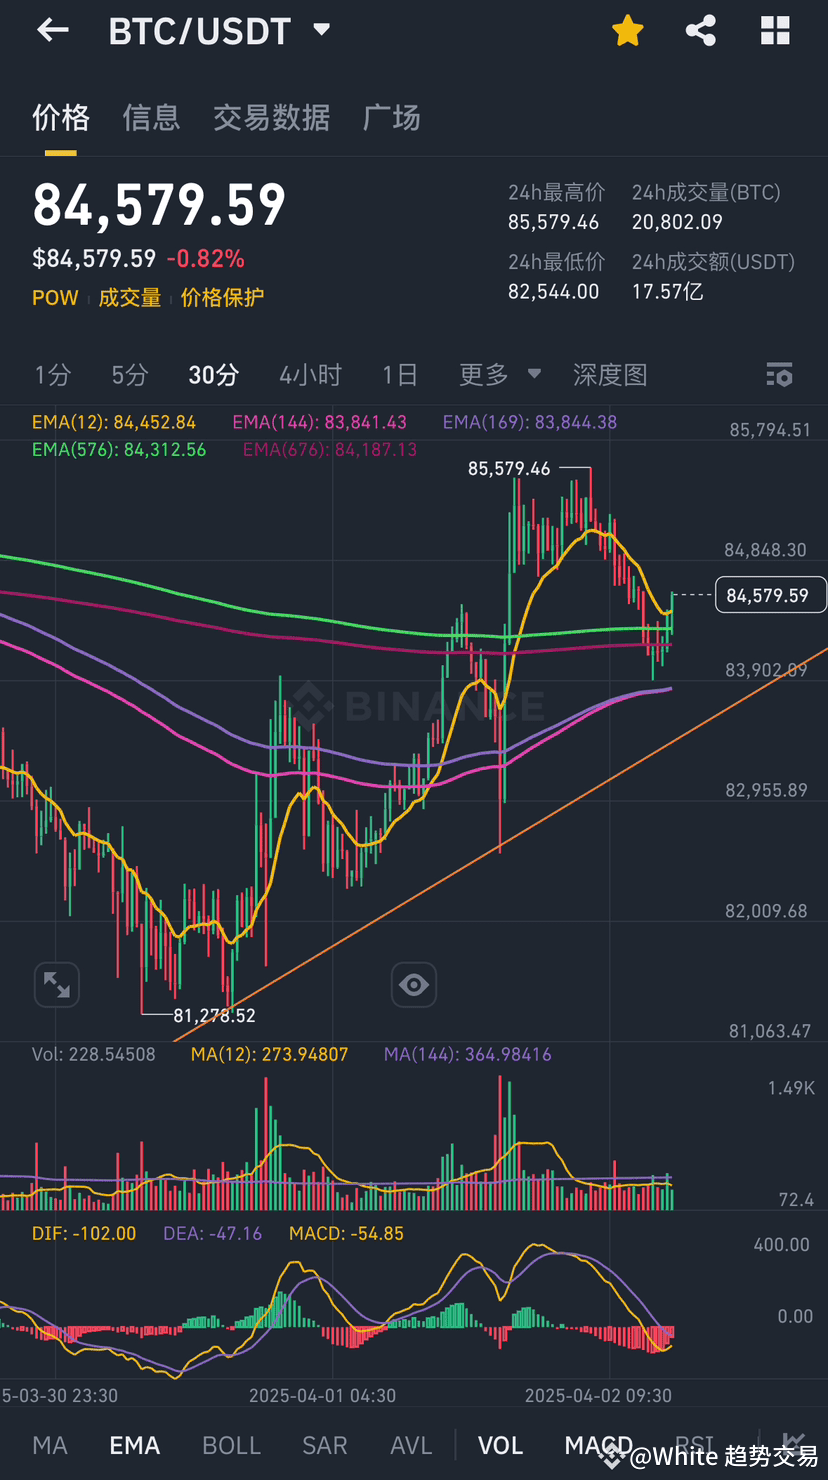
Task: Share the BTC/USDT chart
Action: click(x=700, y=30)
